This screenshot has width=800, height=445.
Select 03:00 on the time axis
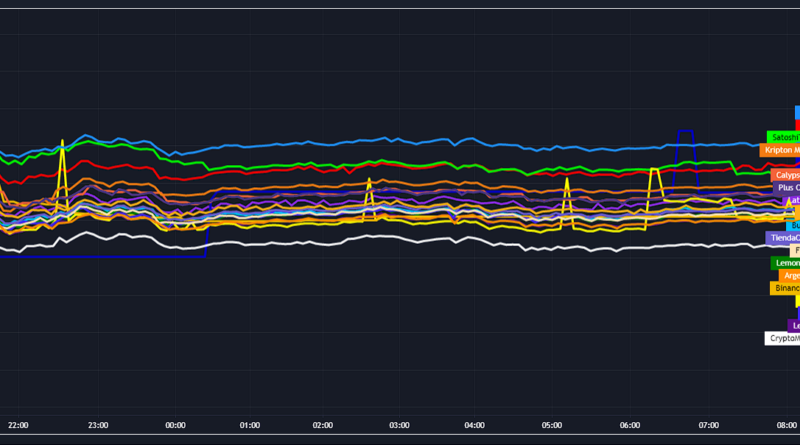(x=400, y=425)
